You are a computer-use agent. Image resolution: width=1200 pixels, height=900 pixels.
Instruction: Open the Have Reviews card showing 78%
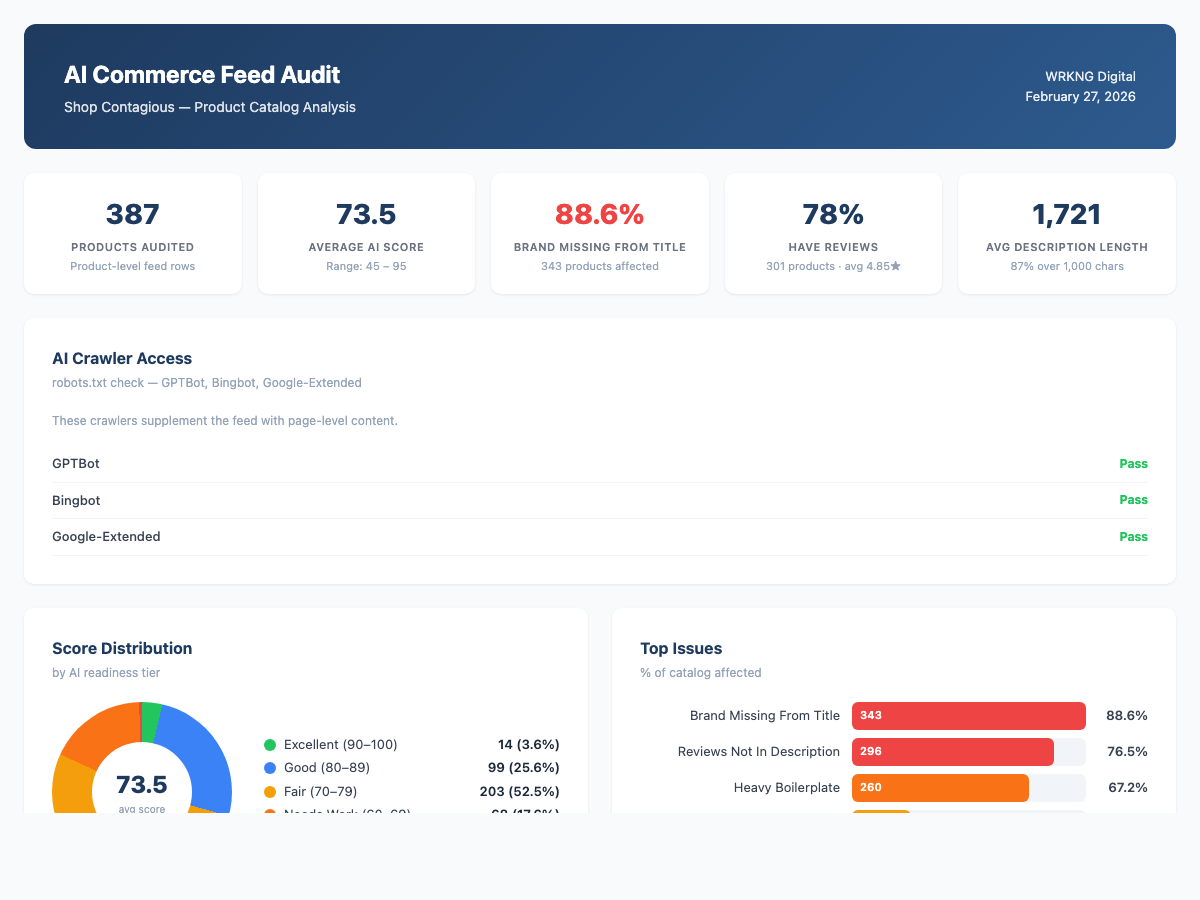tap(833, 233)
